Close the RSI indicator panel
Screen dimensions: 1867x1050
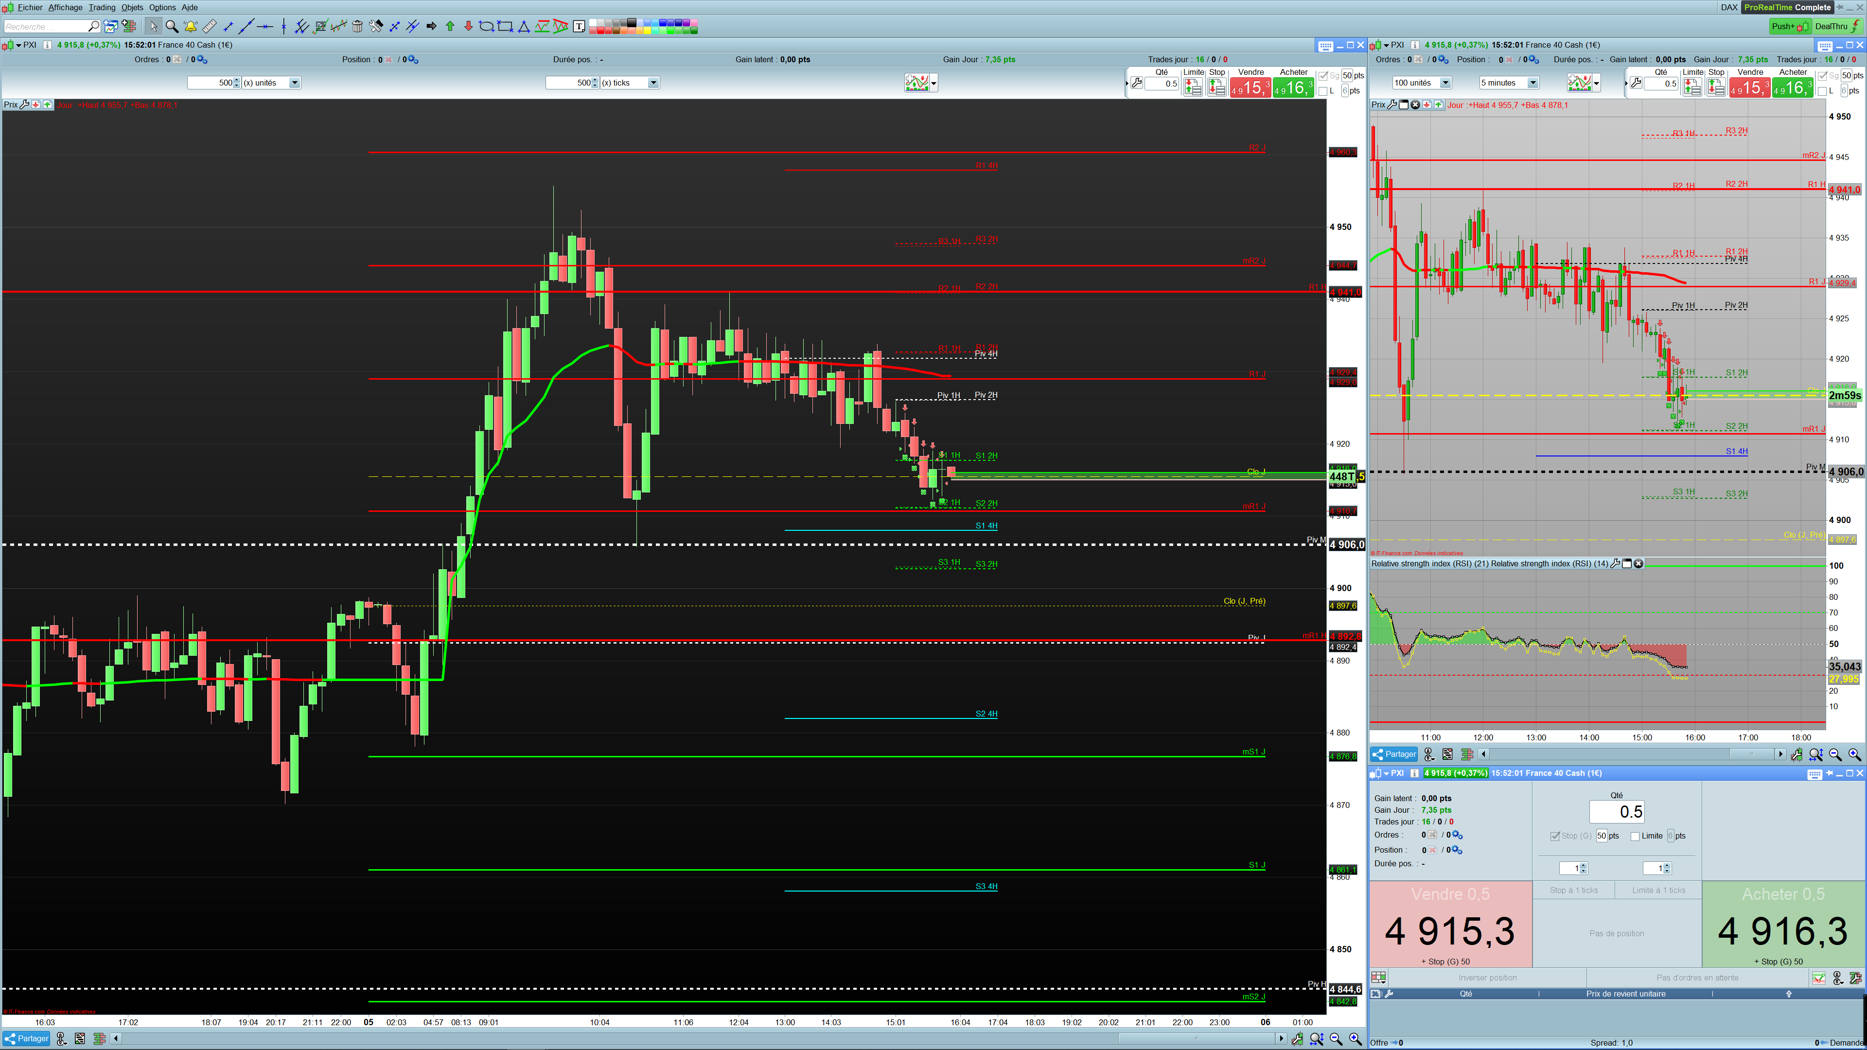(x=1638, y=564)
